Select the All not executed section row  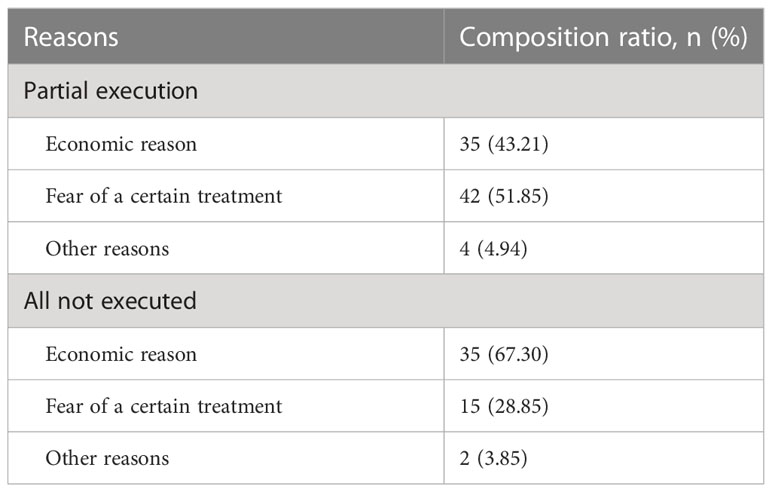(x=386, y=301)
